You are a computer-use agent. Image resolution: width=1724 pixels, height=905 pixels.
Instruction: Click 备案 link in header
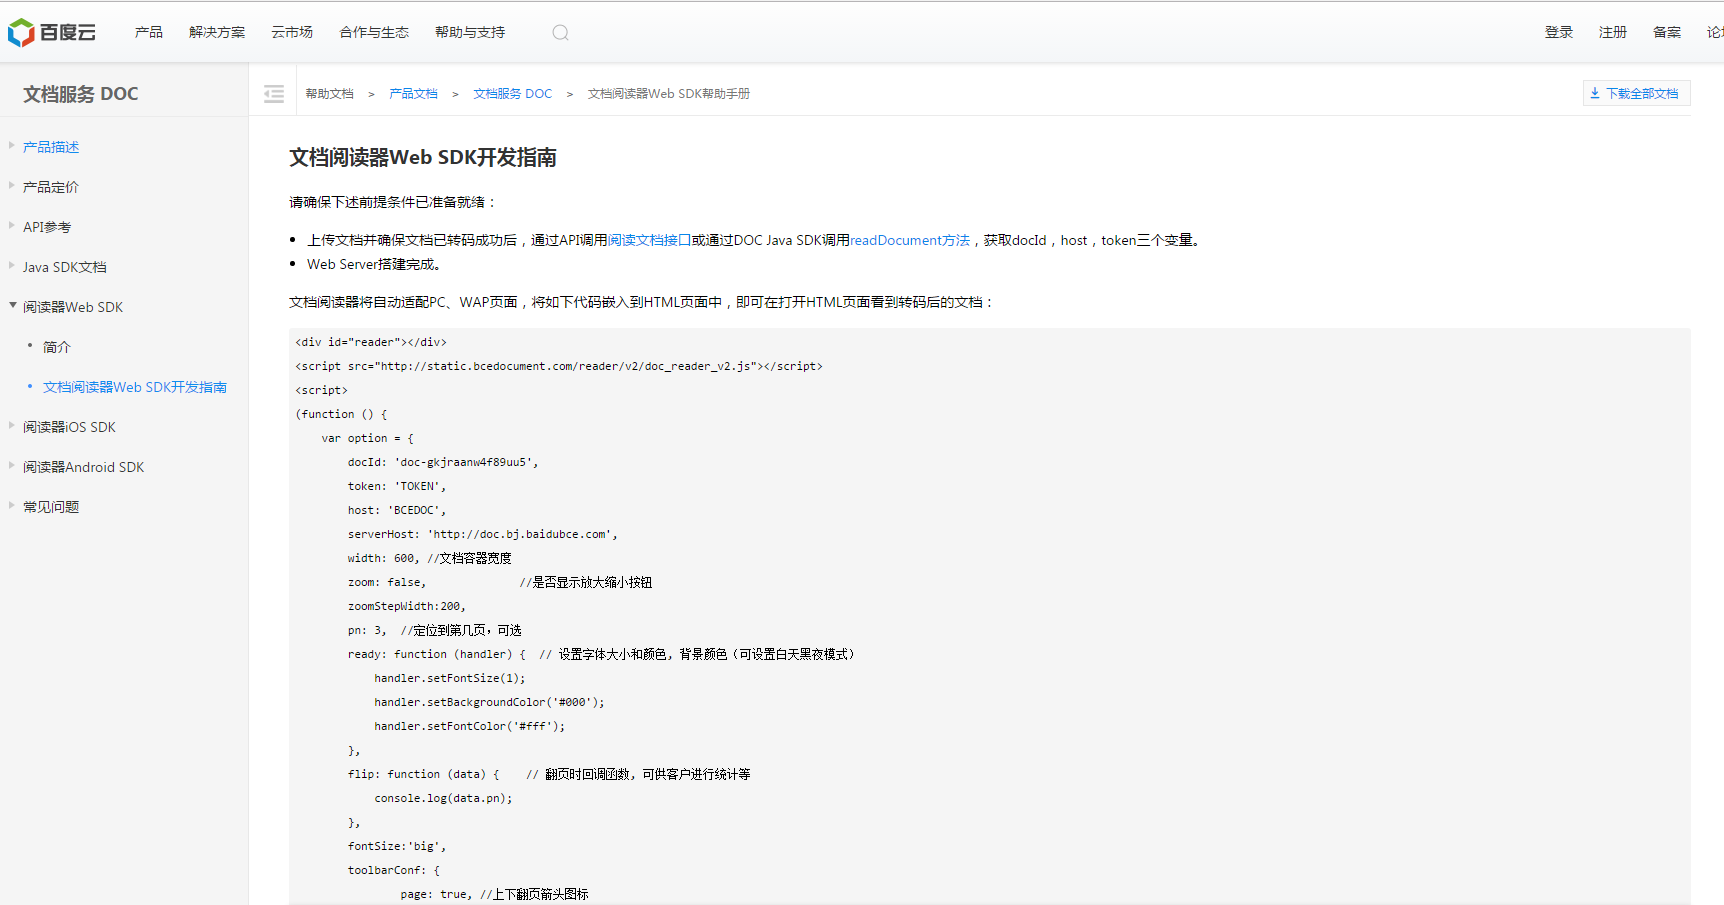[1667, 32]
